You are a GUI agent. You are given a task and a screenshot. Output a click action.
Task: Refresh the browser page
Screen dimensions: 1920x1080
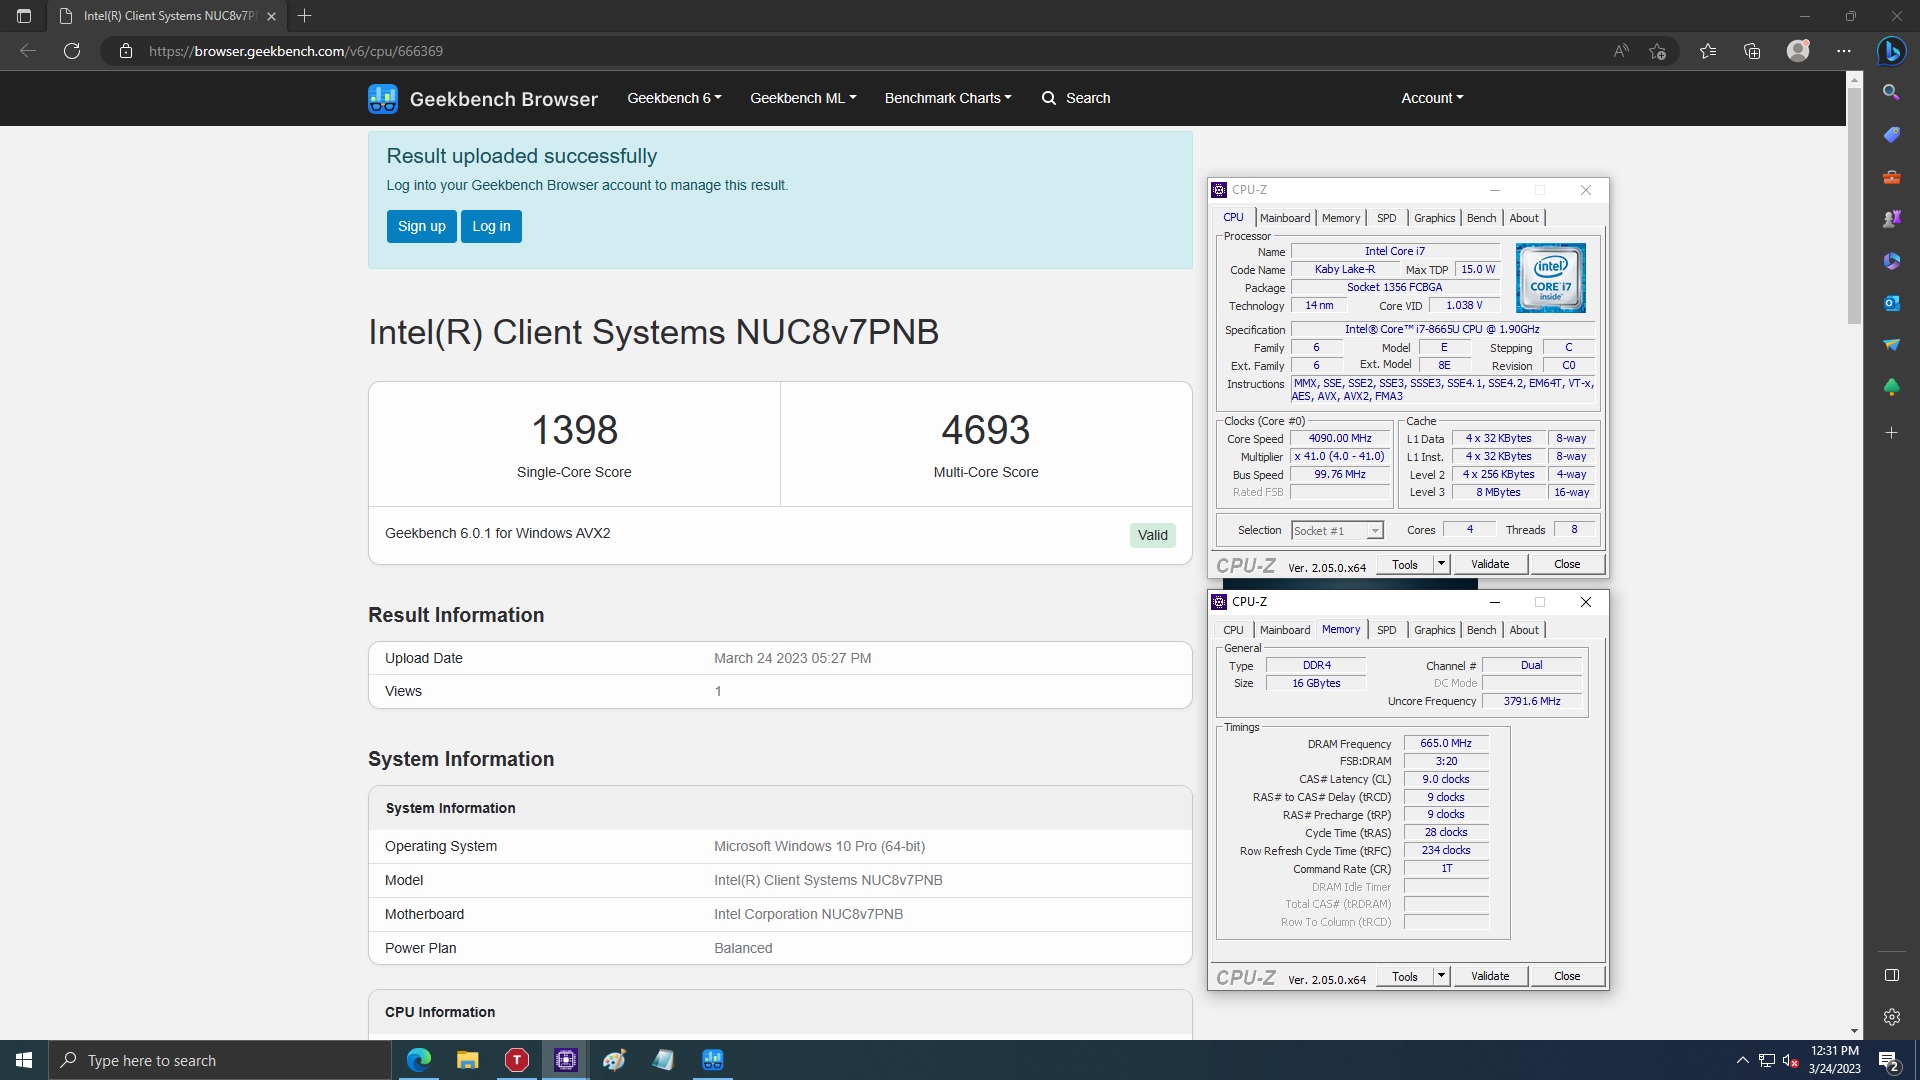pos(72,51)
